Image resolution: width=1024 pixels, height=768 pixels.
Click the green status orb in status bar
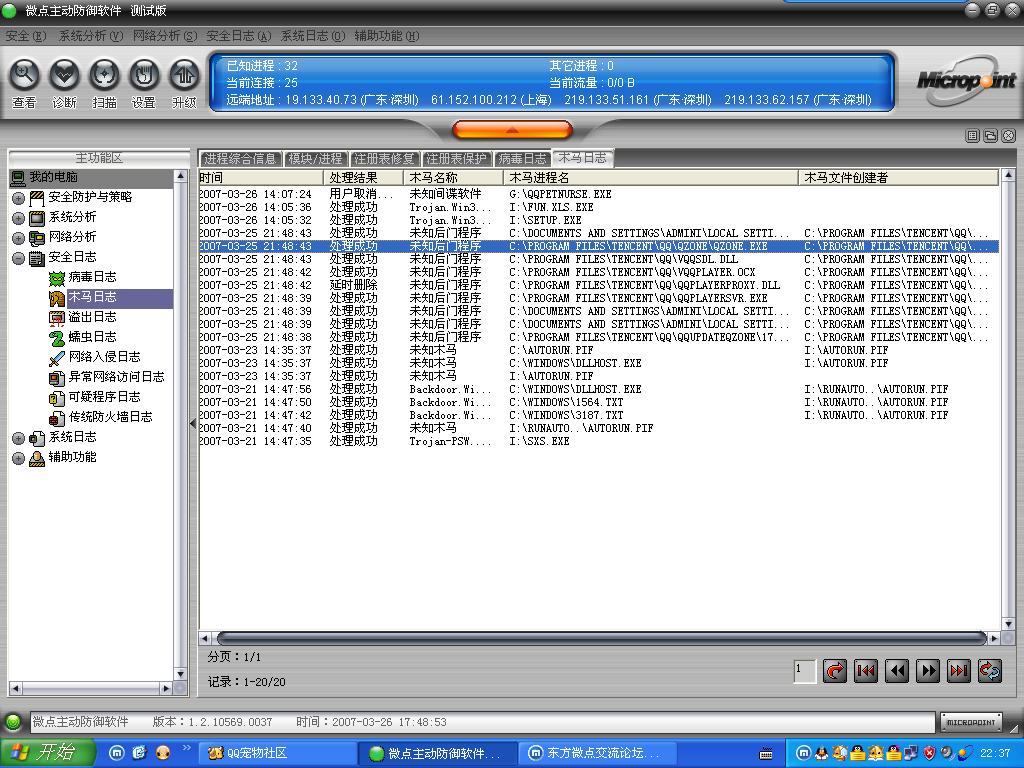[12, 722]
